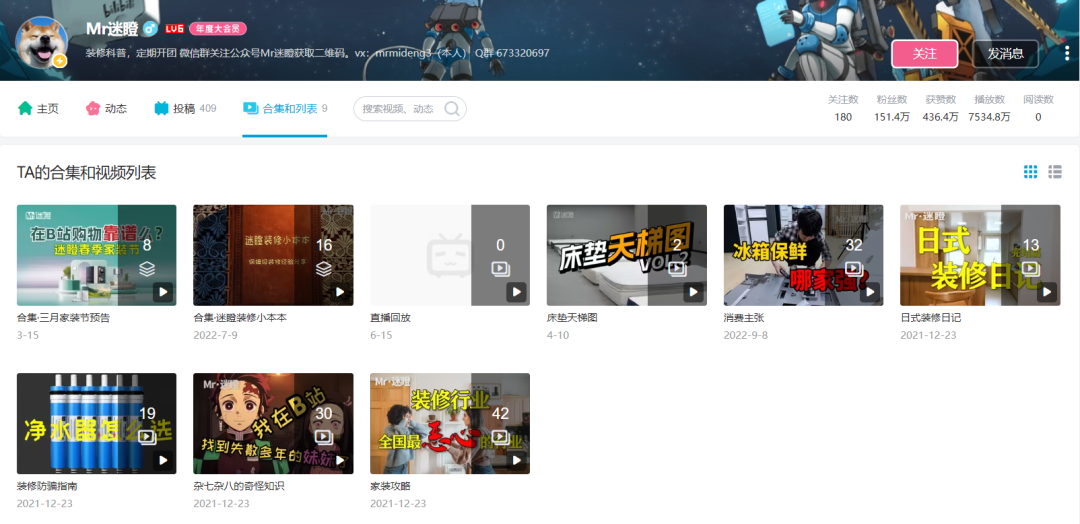
Task: Select the 合集和列表 tab
Action: click(284, 108)
